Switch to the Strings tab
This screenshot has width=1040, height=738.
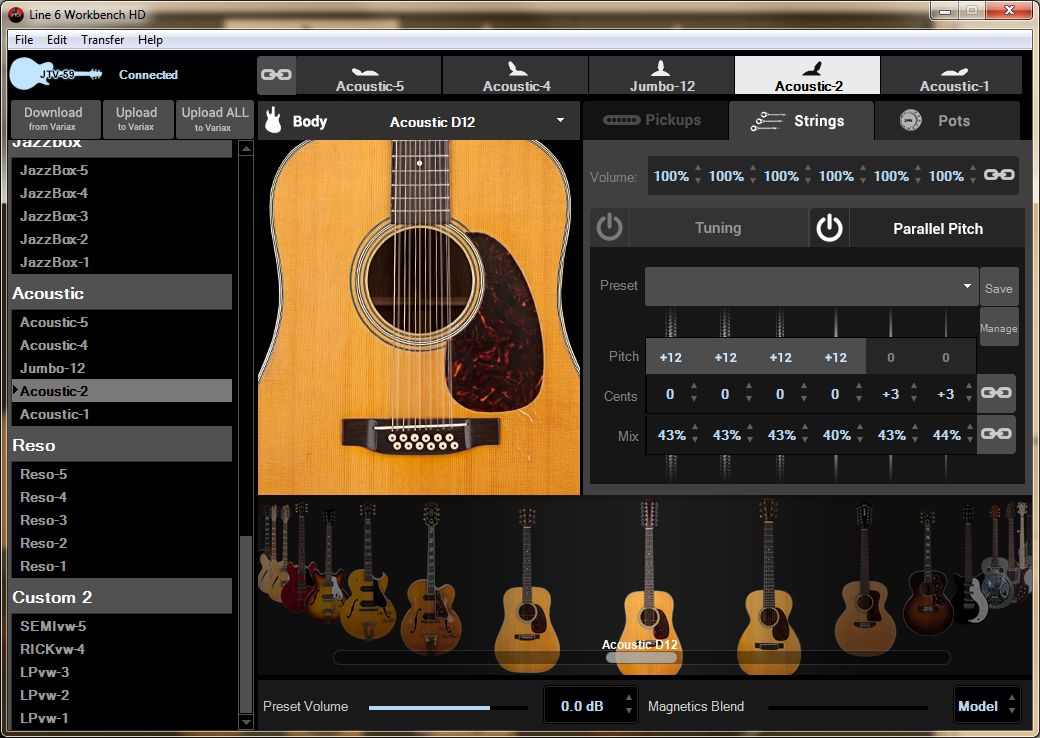pos(801,121)
